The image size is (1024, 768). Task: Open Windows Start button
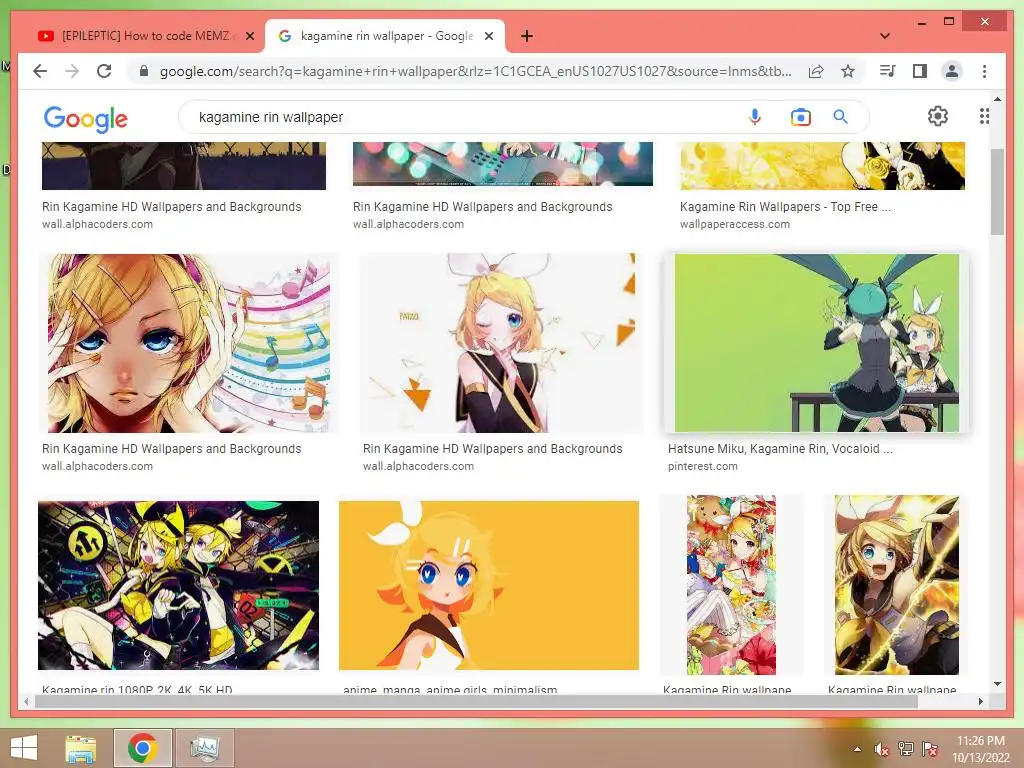tap(24, 748)
